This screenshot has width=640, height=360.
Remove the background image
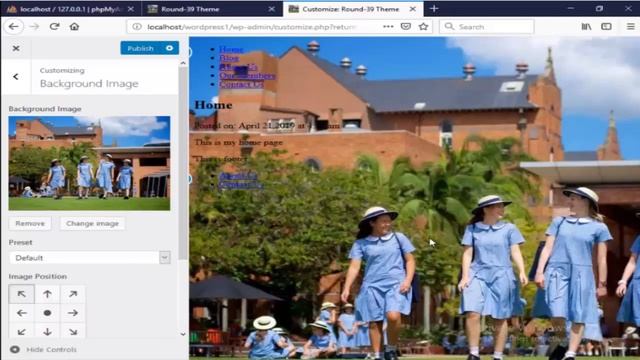coord(30,223)
